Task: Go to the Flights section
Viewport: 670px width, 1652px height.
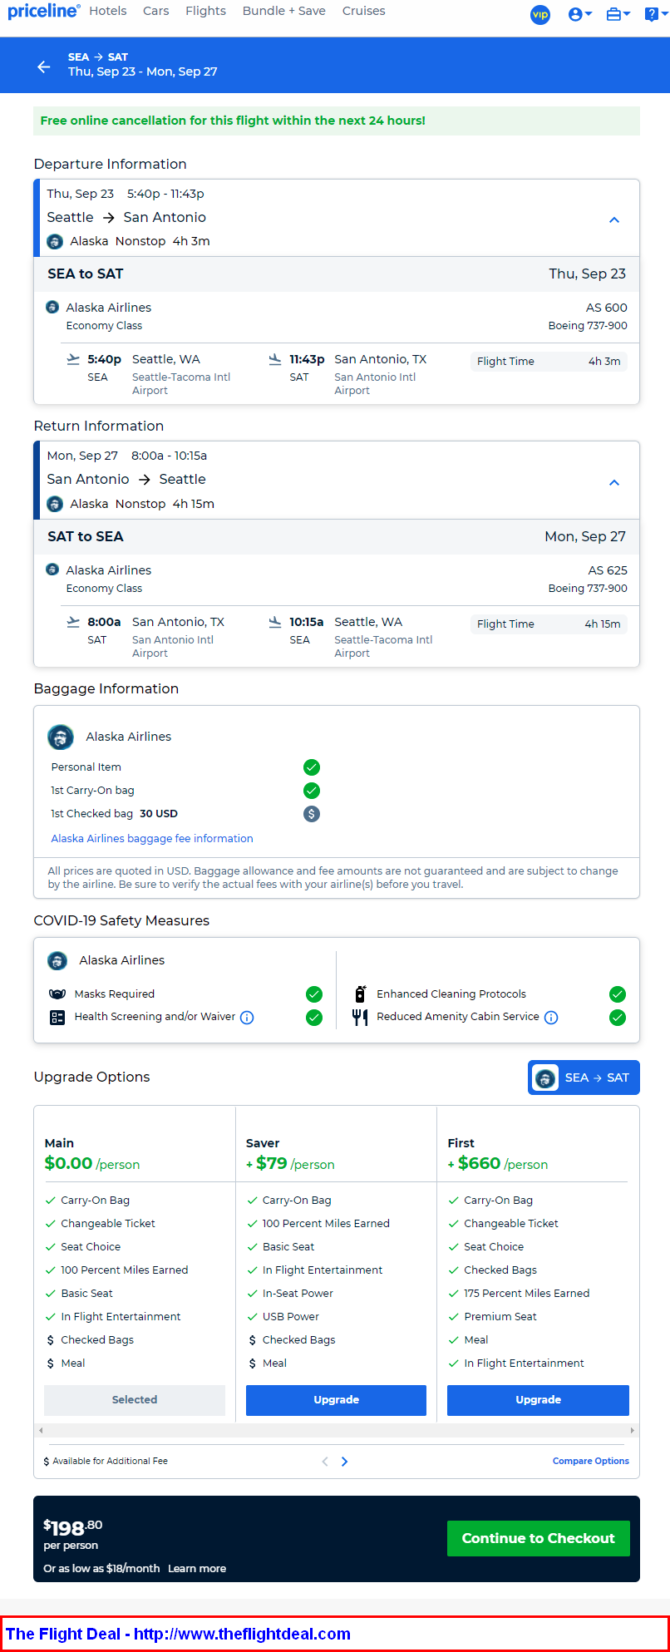Action: pyautogui.click(x=206, y=11)
